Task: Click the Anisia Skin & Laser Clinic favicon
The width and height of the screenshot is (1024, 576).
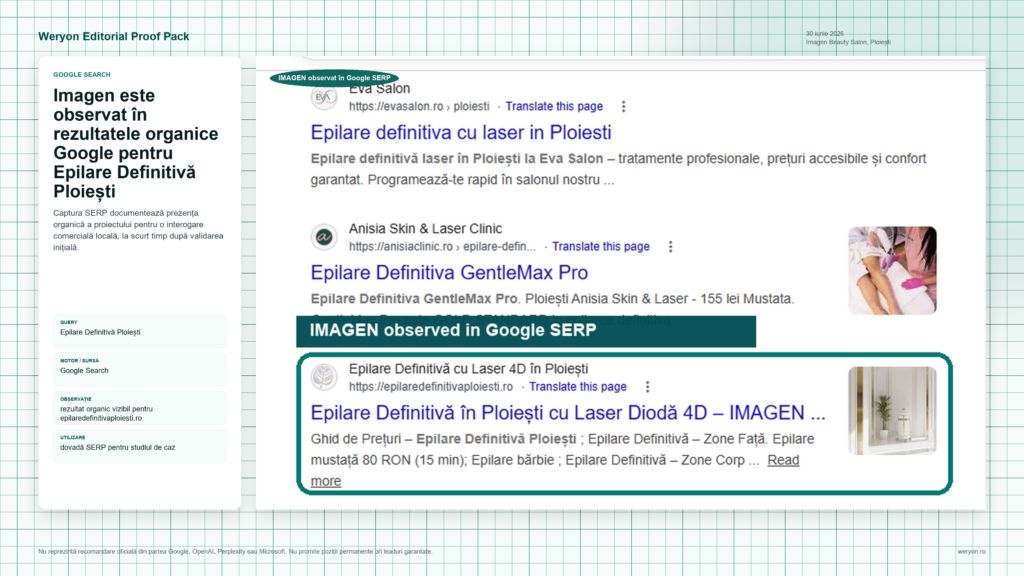Action: 323,237
